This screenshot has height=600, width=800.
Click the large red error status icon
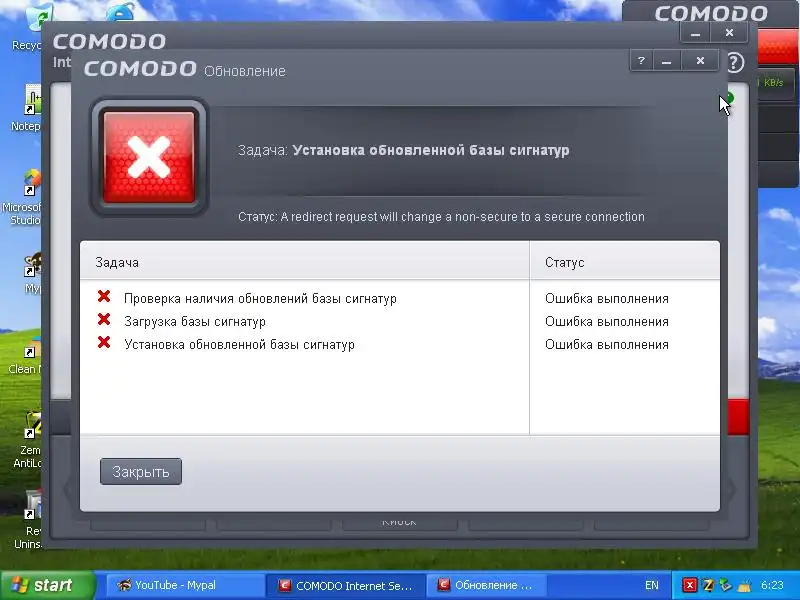coord(149,157)
